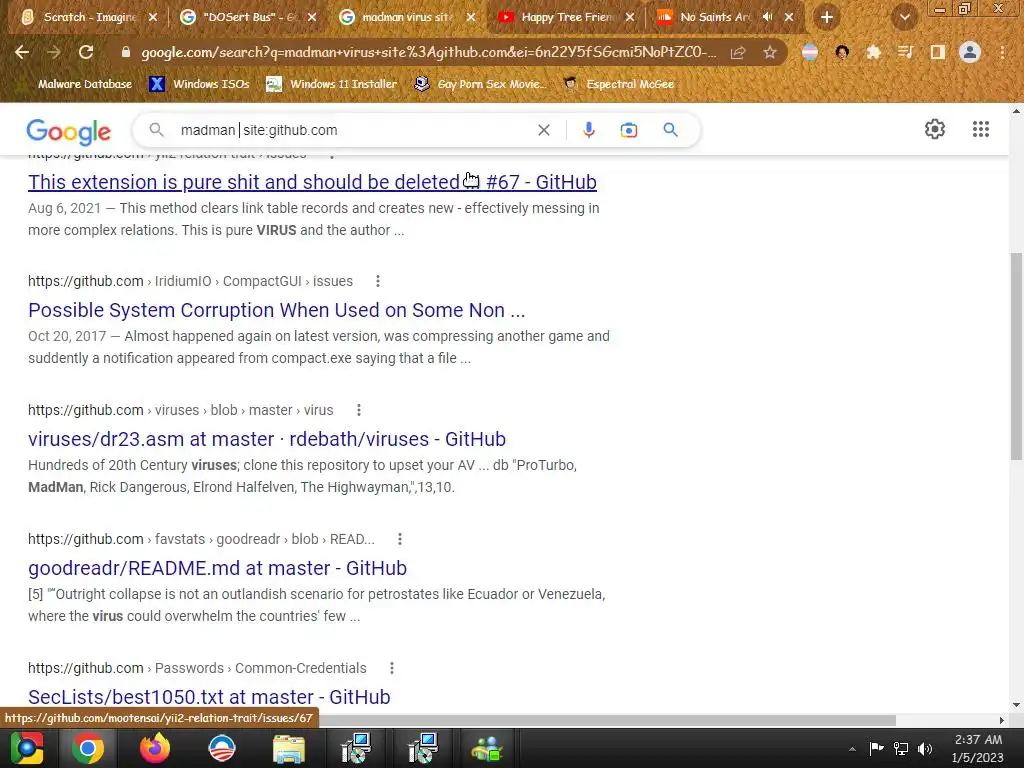Image resolution: width=1024 pixels, height=768 pixels.
Task: Show hidden system tray icons
Action: pyautogui.click(x=852, y=749)
